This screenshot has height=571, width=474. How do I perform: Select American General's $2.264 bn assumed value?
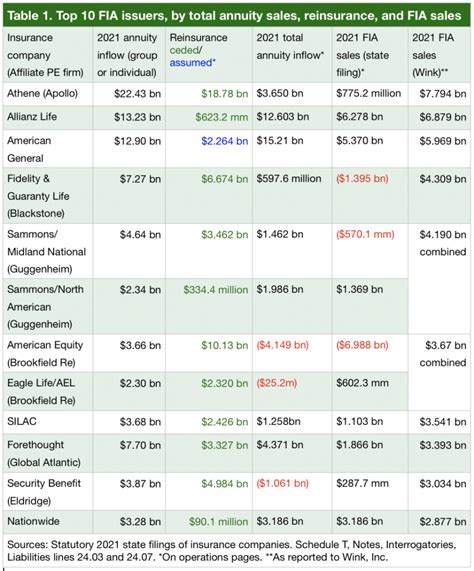tap(225, 141)
